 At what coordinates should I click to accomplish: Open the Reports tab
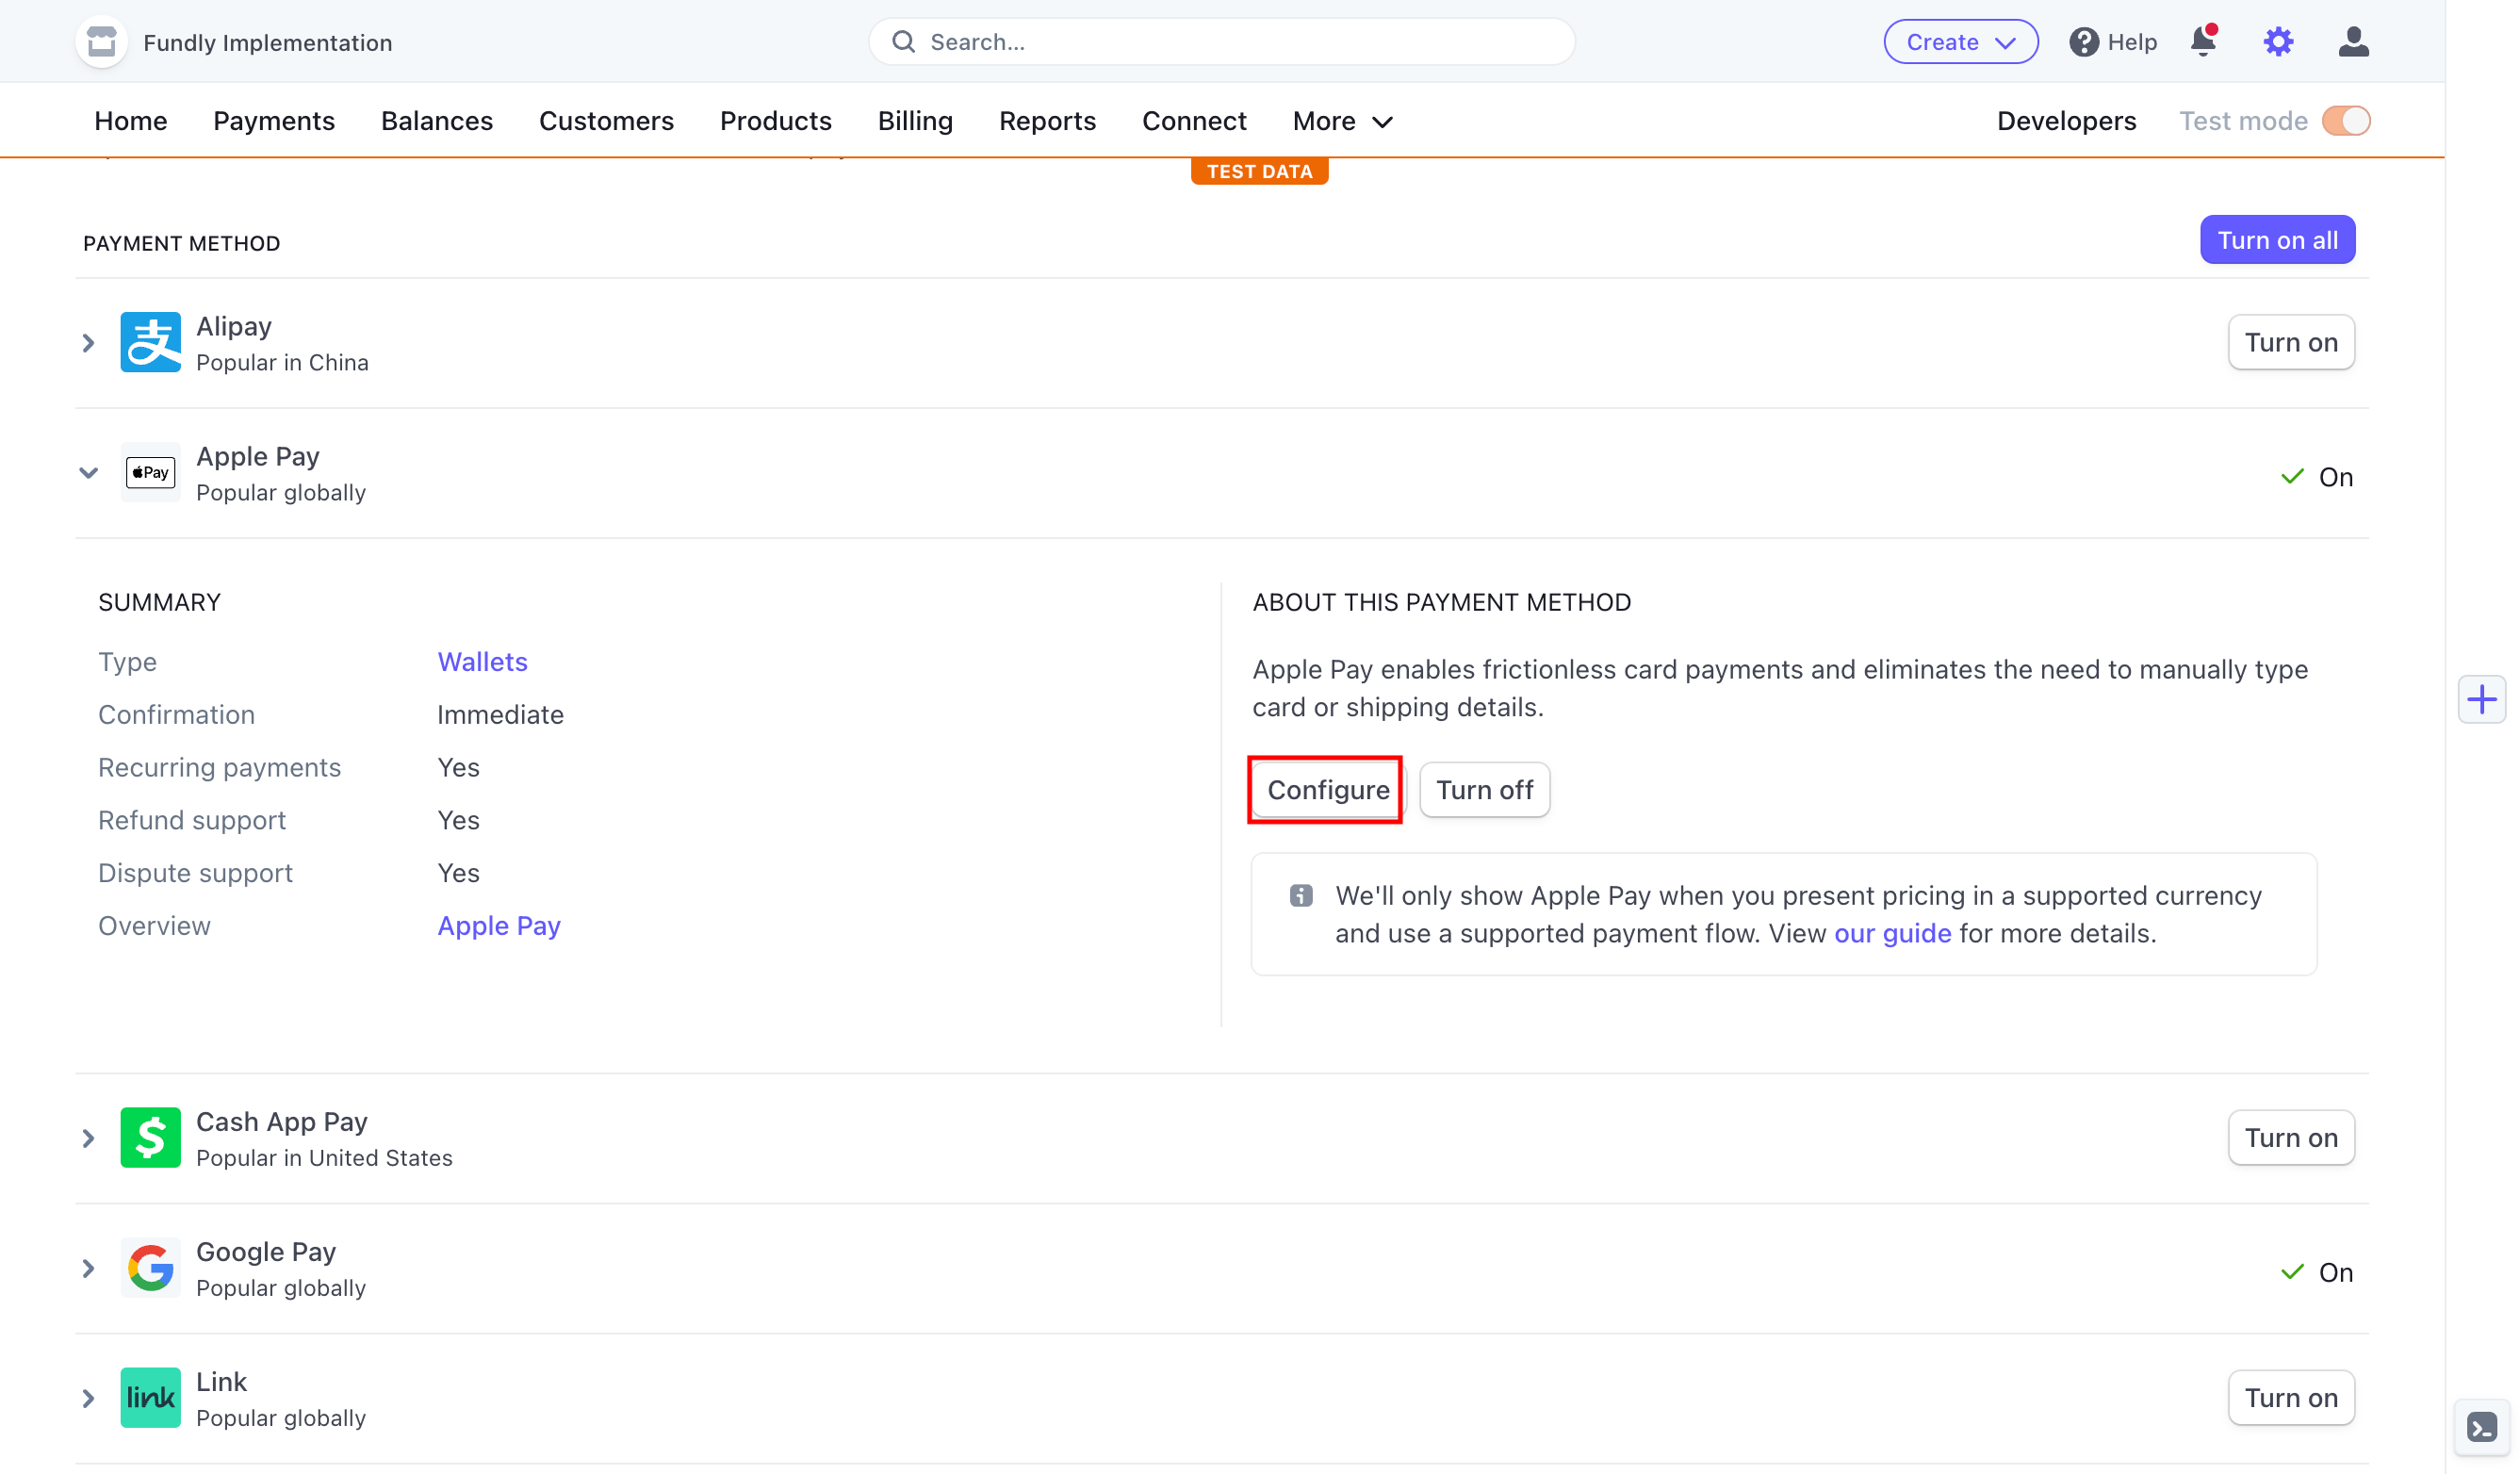1047,121
